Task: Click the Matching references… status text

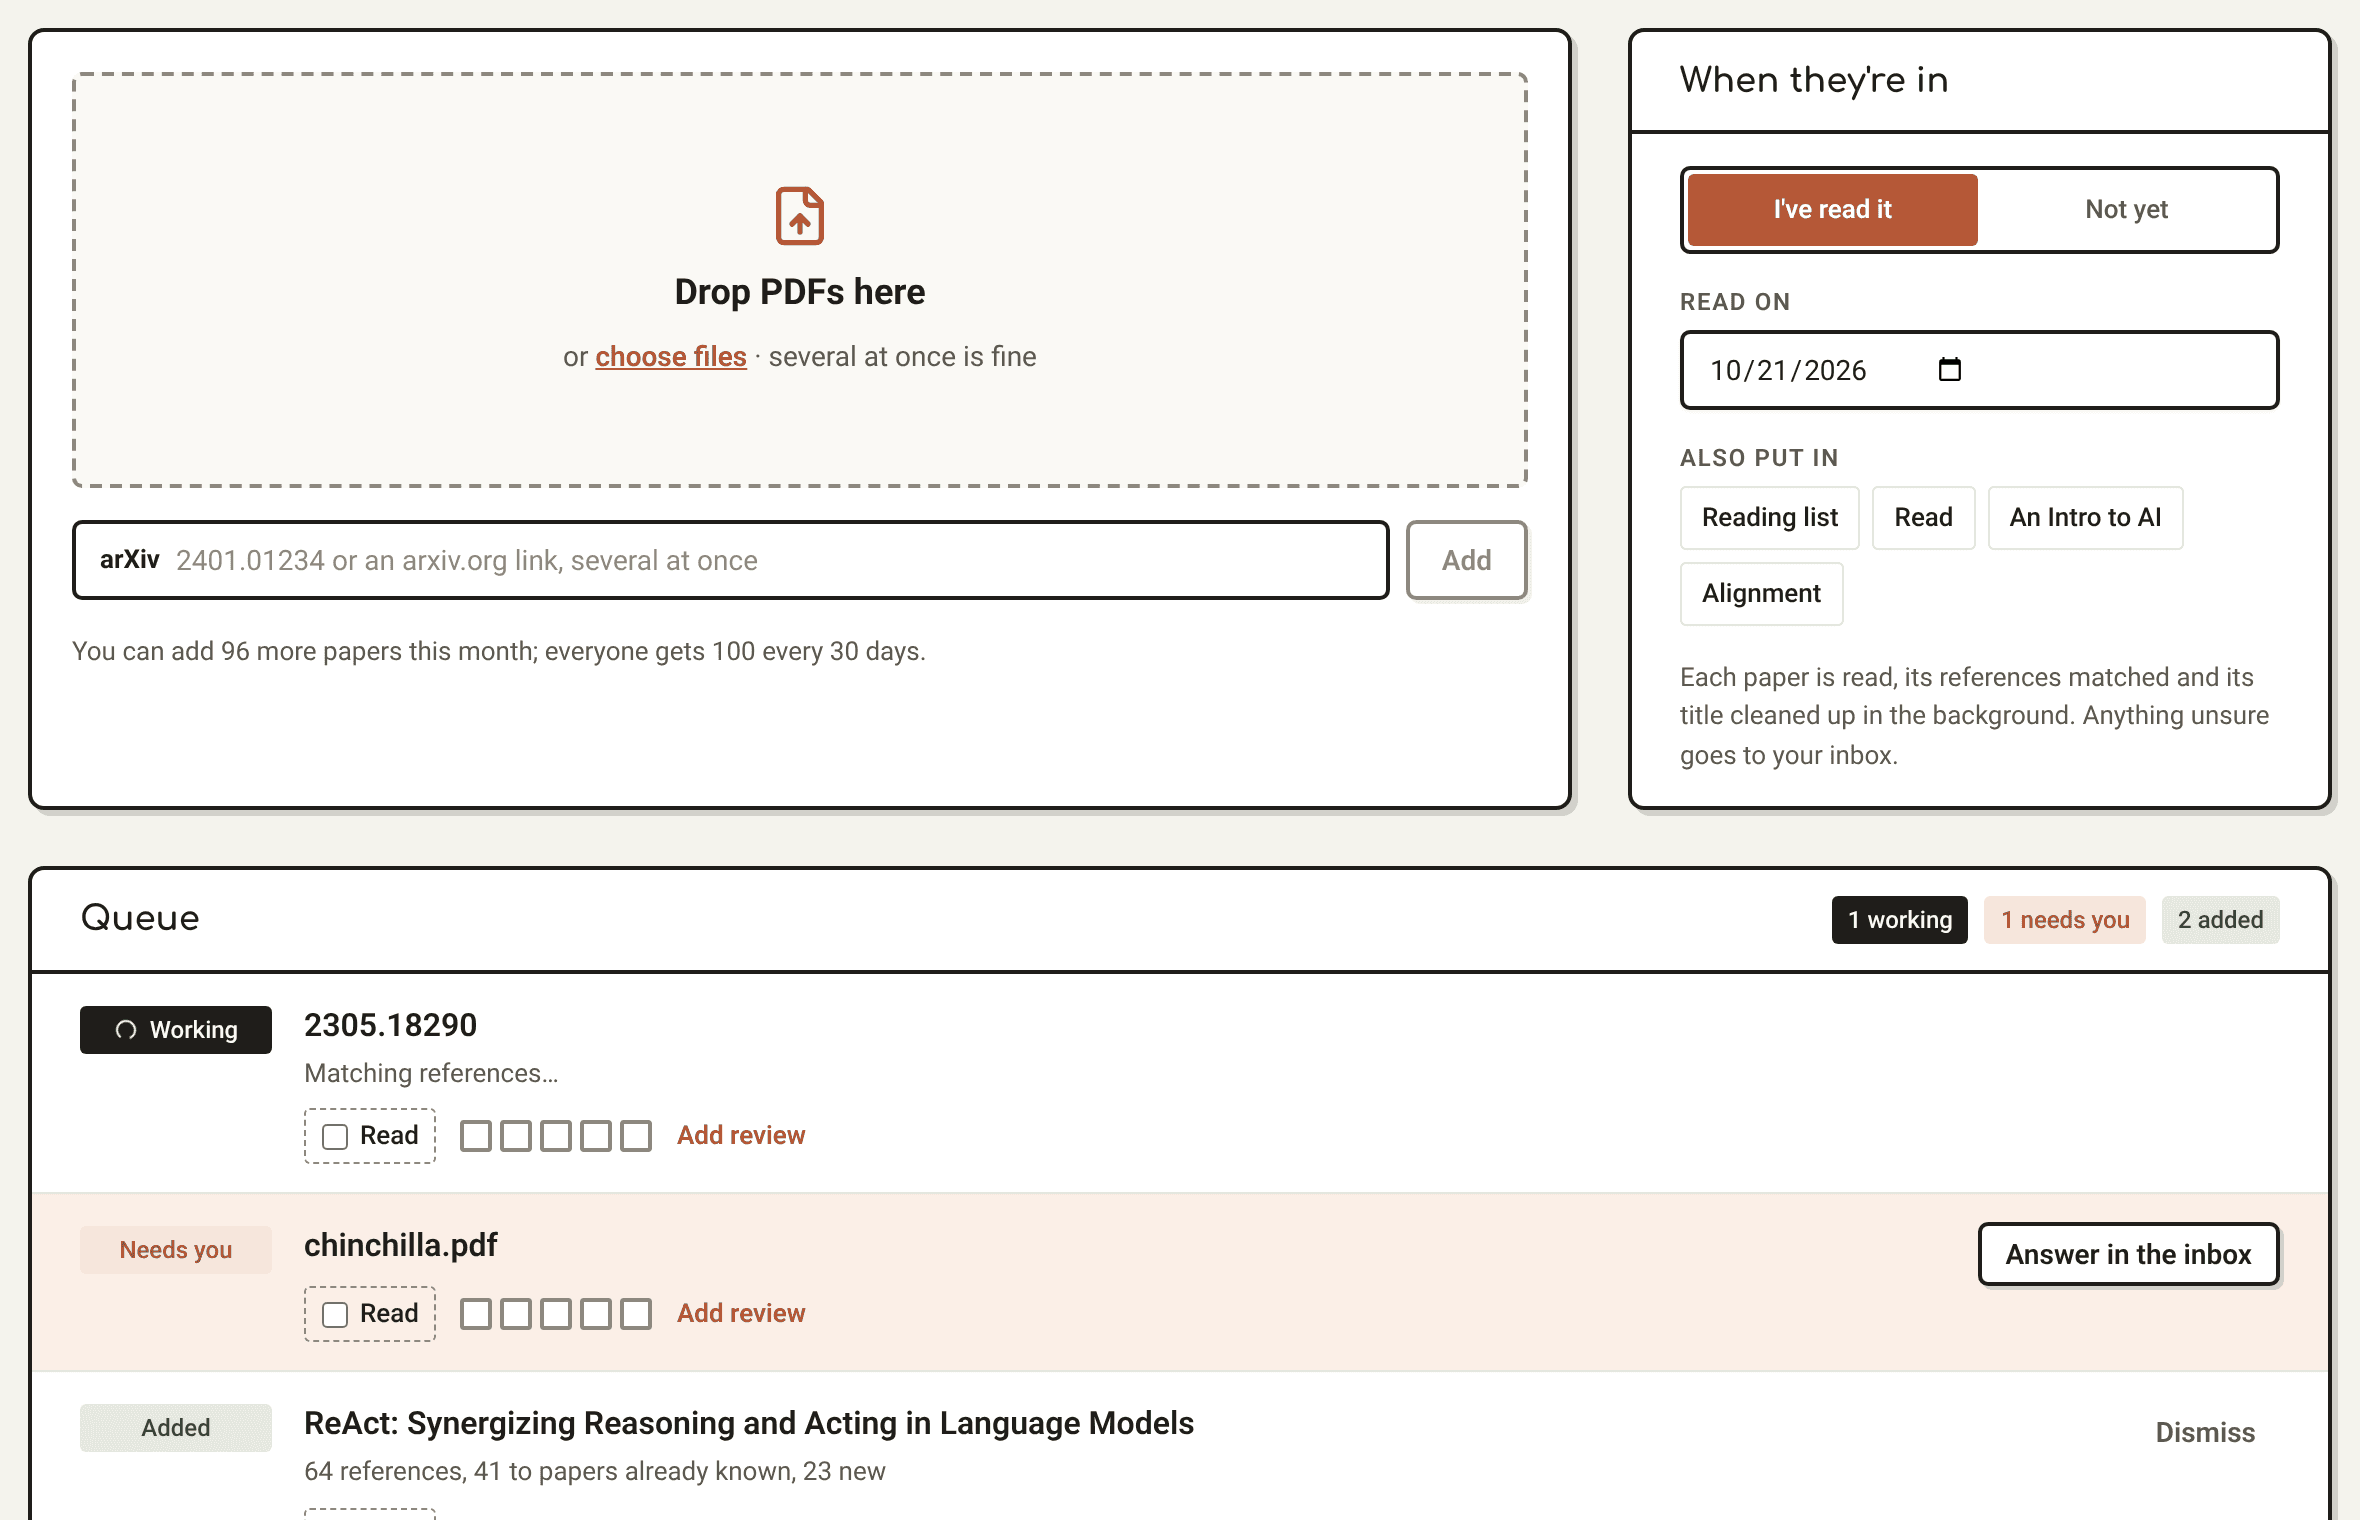Action: click(431, 1074)
